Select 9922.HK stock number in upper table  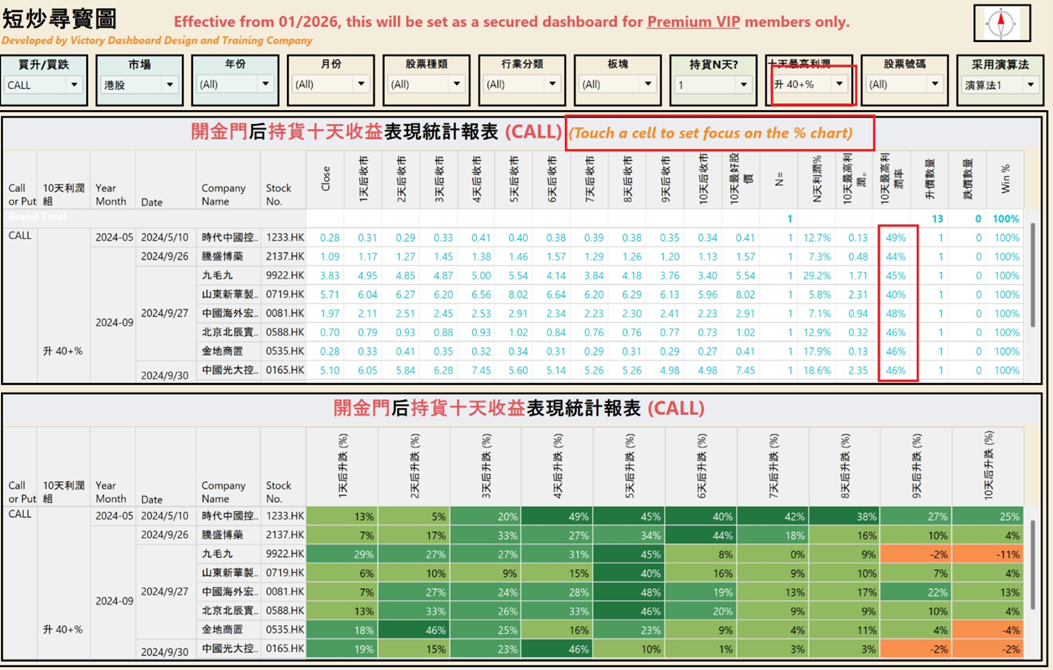[284, 275]
